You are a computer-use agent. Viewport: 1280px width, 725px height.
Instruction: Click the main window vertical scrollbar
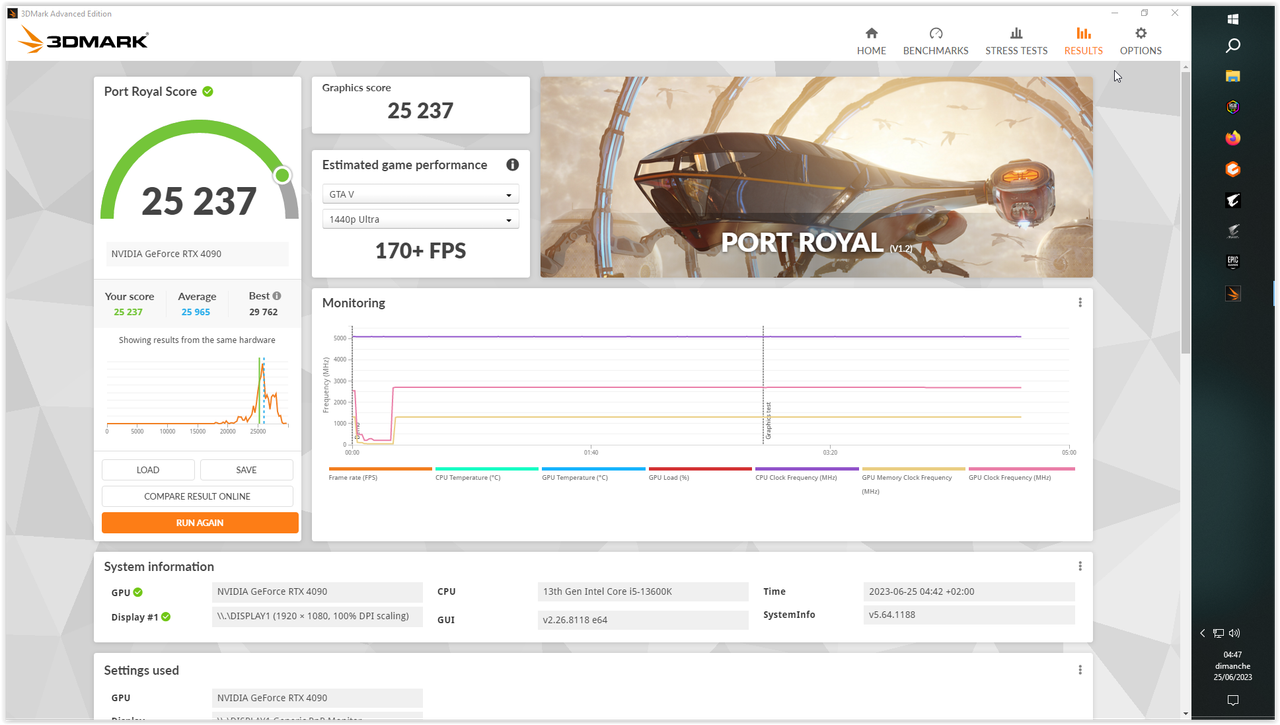(x=1186, y=210)
